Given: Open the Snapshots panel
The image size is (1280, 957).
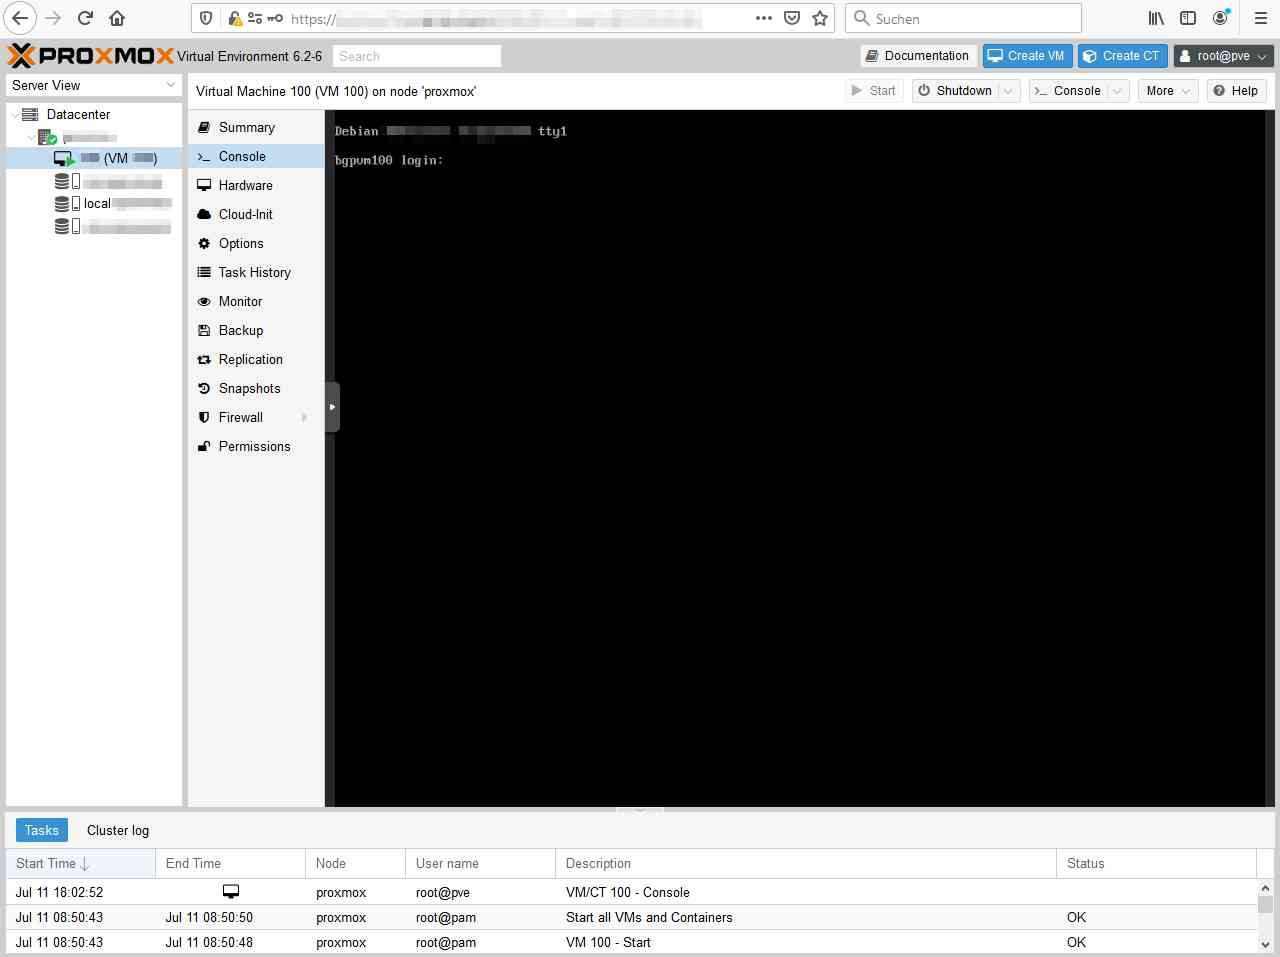Looking at the screenshot, I should (256, 388).
